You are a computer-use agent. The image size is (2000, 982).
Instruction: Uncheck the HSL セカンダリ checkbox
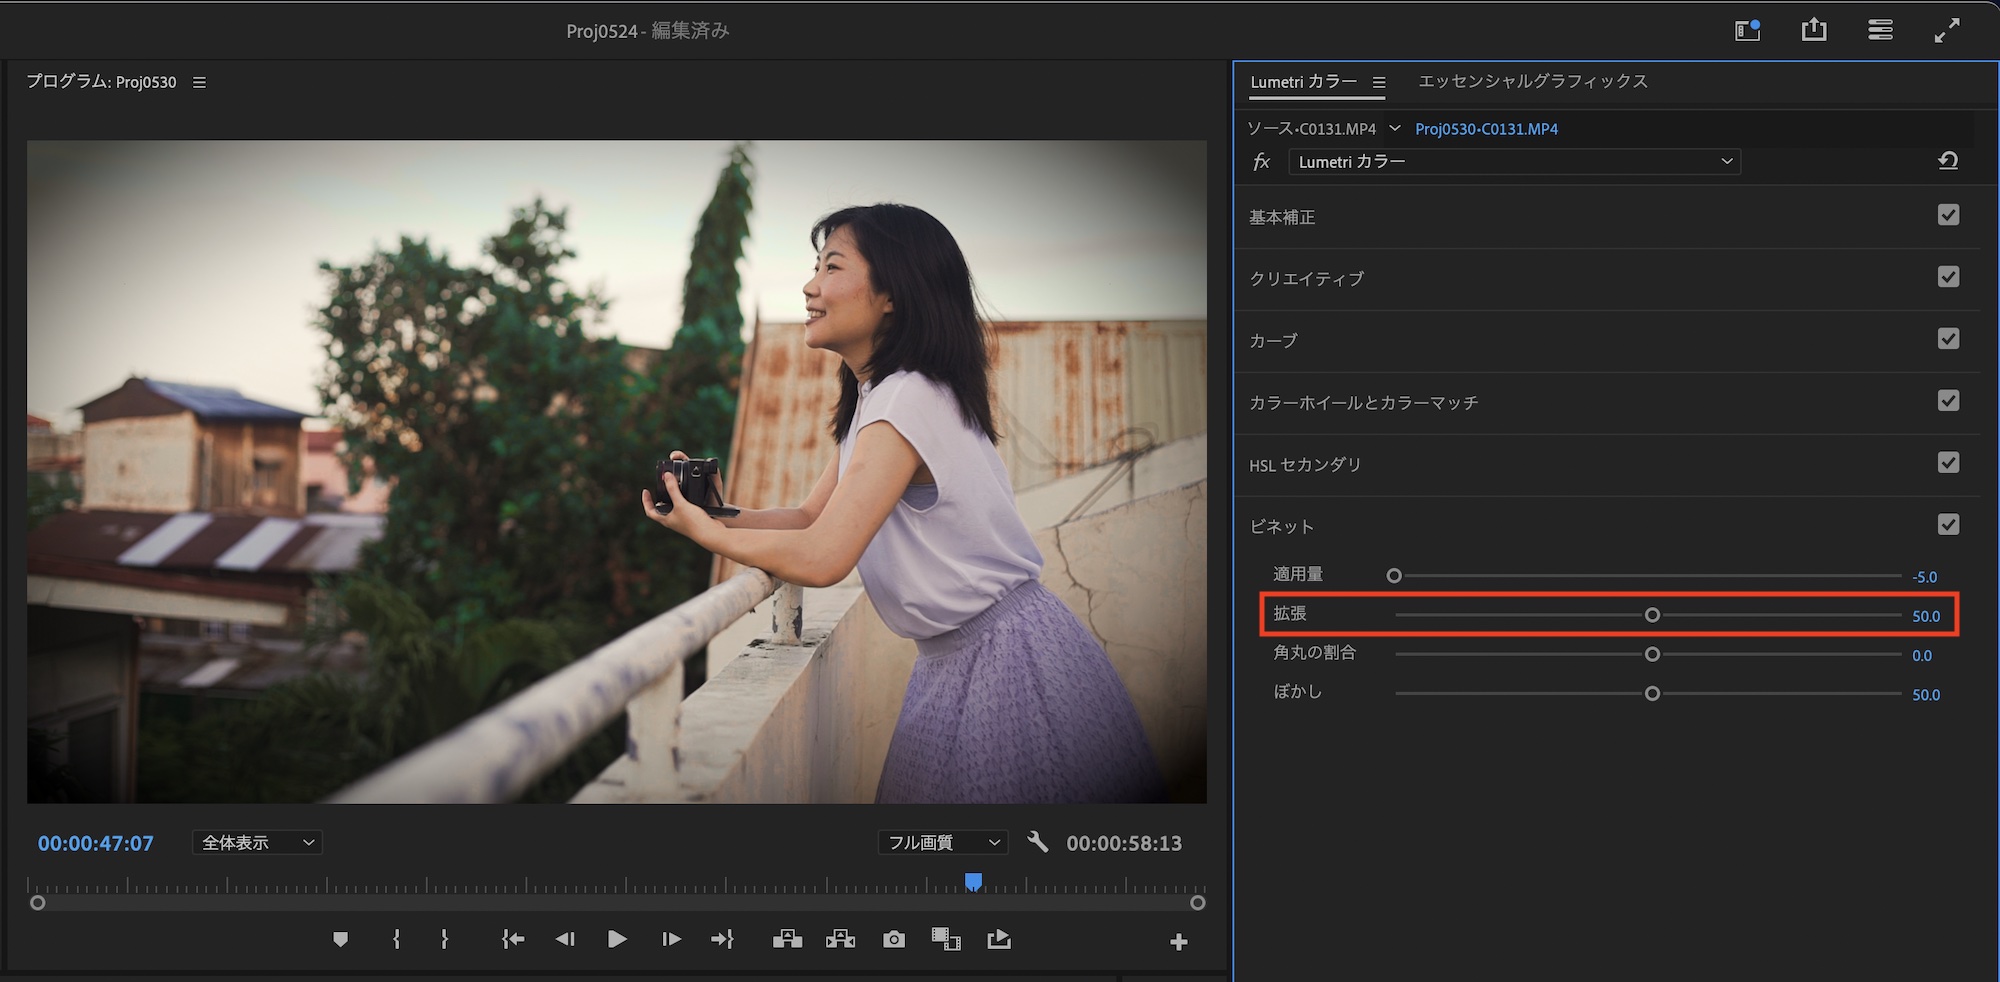(x=1947, y=463)
